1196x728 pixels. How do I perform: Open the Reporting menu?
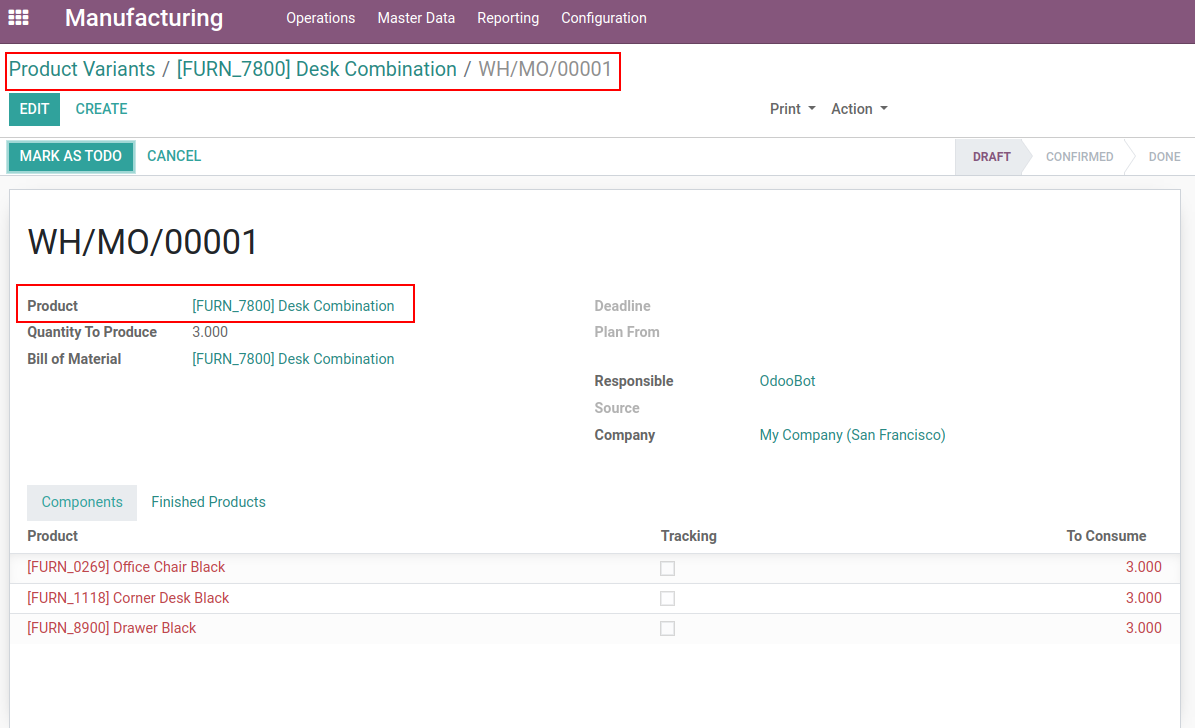(x=508, y=18)
